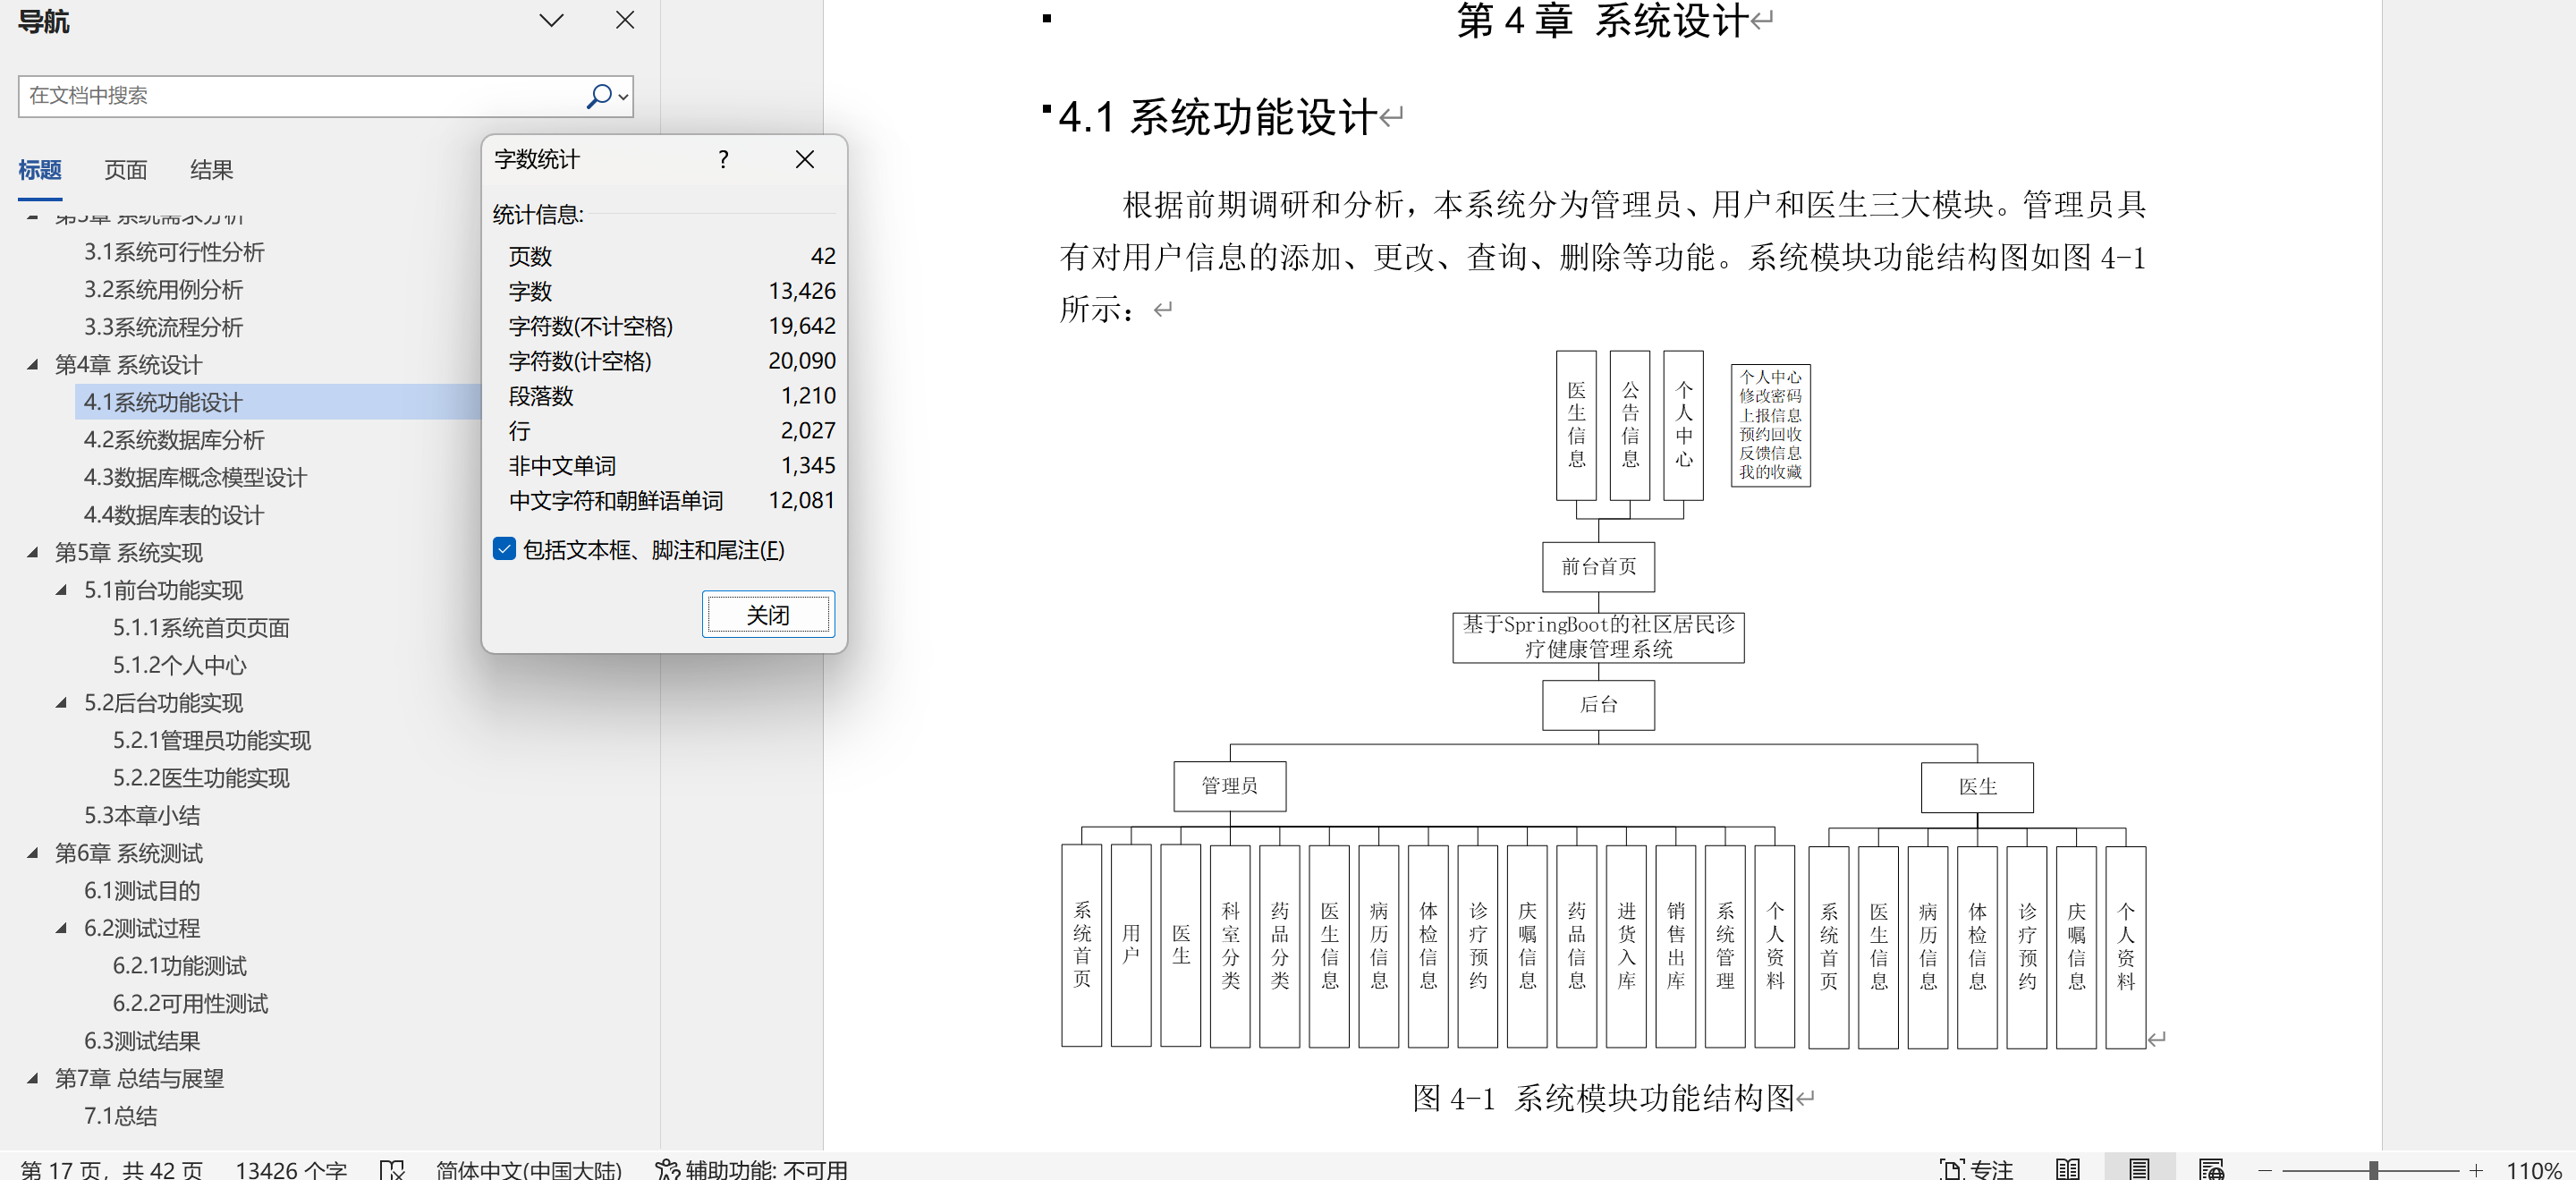Click the zoom out minus button
The image size is (2576, 1180).
tap(2265, 1170)
